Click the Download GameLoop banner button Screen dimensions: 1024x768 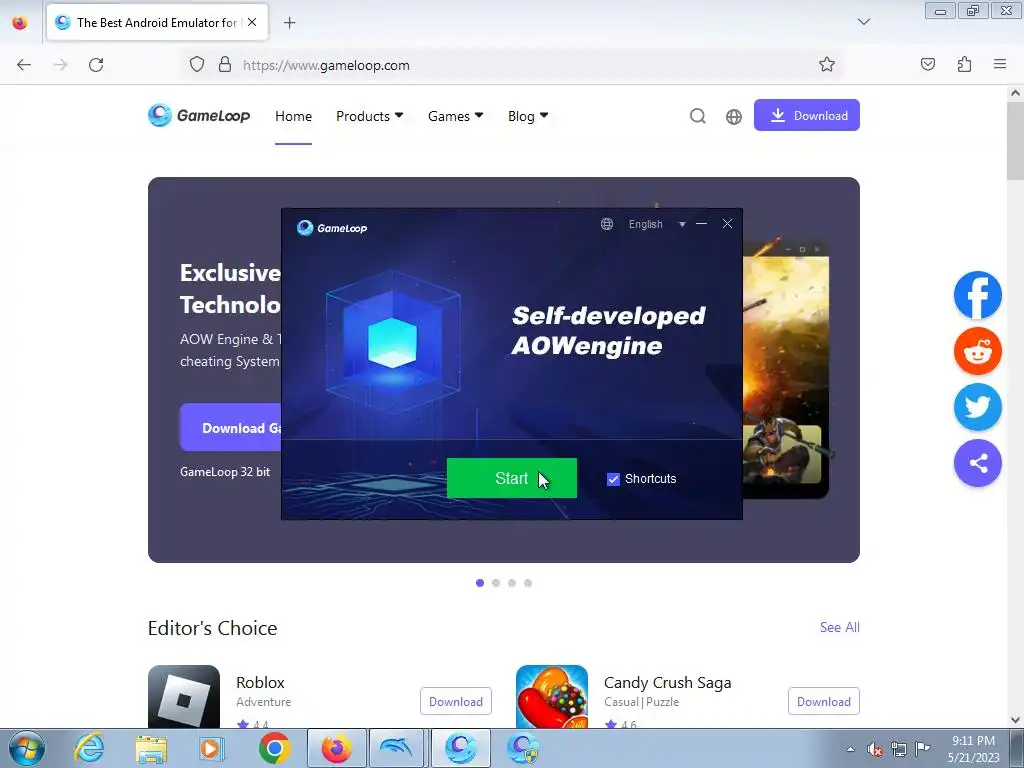231,428
